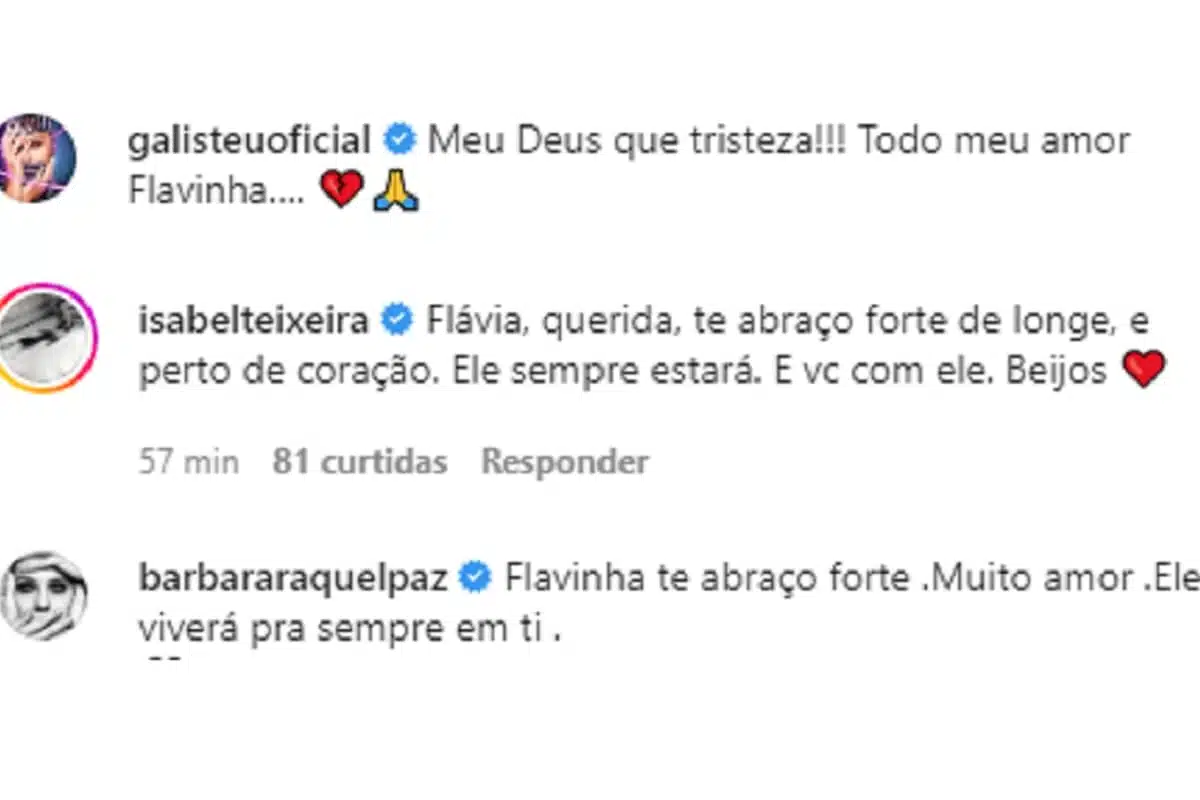This screenshot has height=800, width=1200.
Task: Click the verified badge after barbararaquelpaz
Action: (x=476, y=578)
